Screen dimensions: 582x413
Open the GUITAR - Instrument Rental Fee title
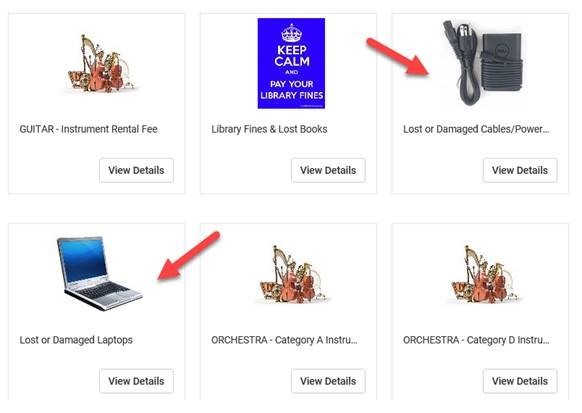[88, 129]
